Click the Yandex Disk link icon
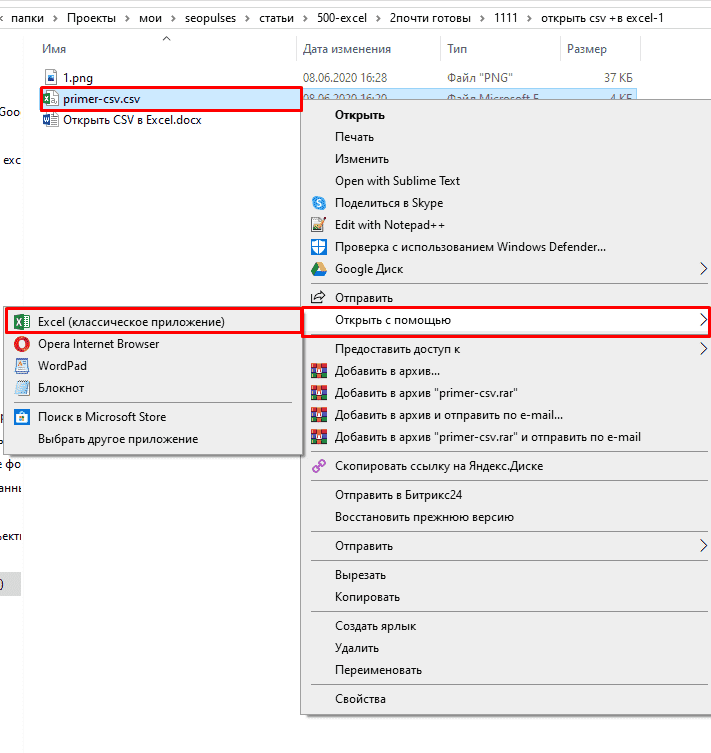The image size is (711, 753). [319, 466]
